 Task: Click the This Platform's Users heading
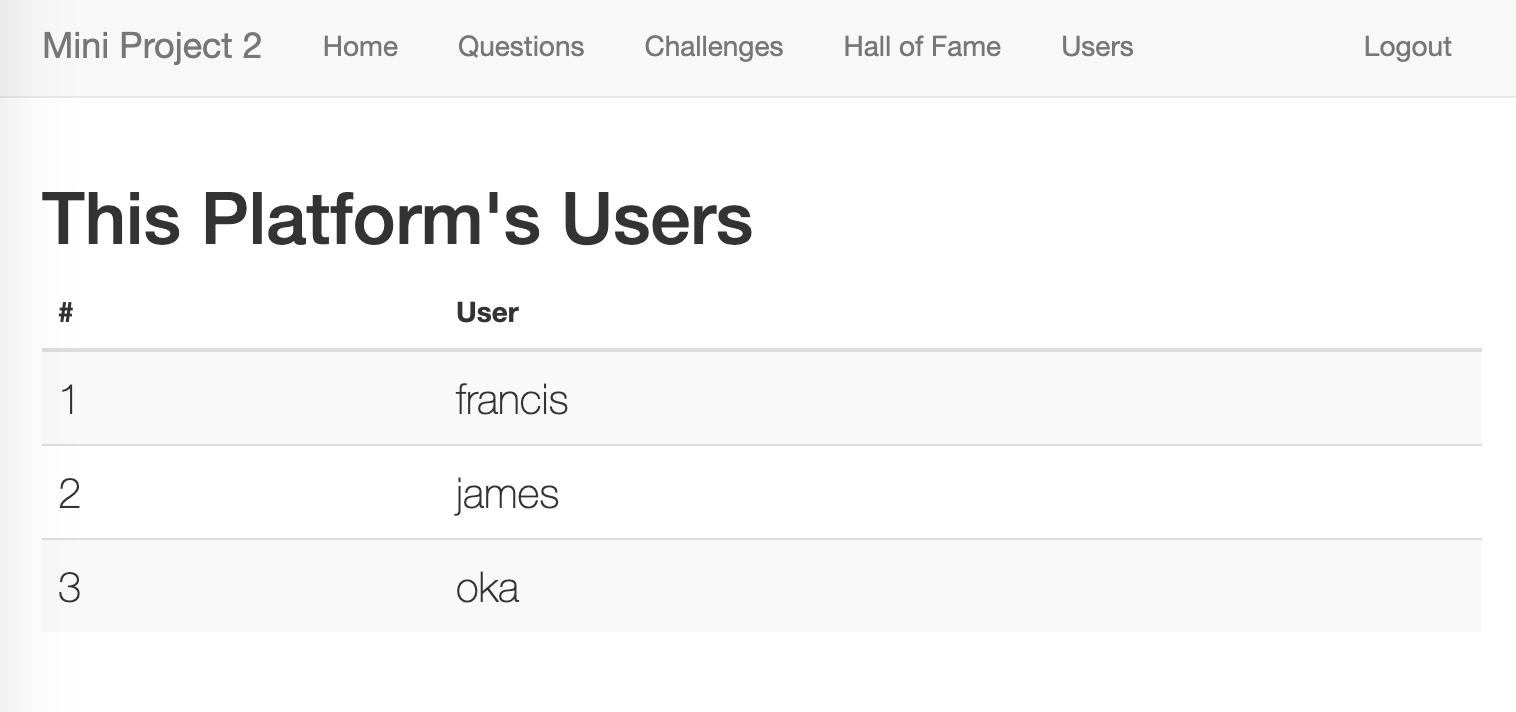click(x=397, y=218)
